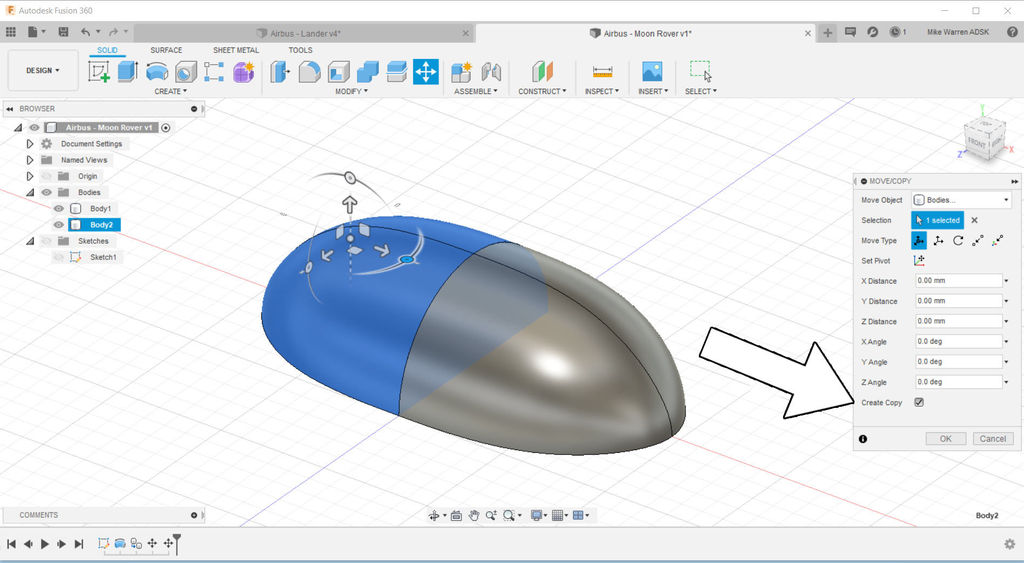This screenshot has width=1024, height=563.
Task: Switch to the Sheet Metal tab
Action: (236, 50)
